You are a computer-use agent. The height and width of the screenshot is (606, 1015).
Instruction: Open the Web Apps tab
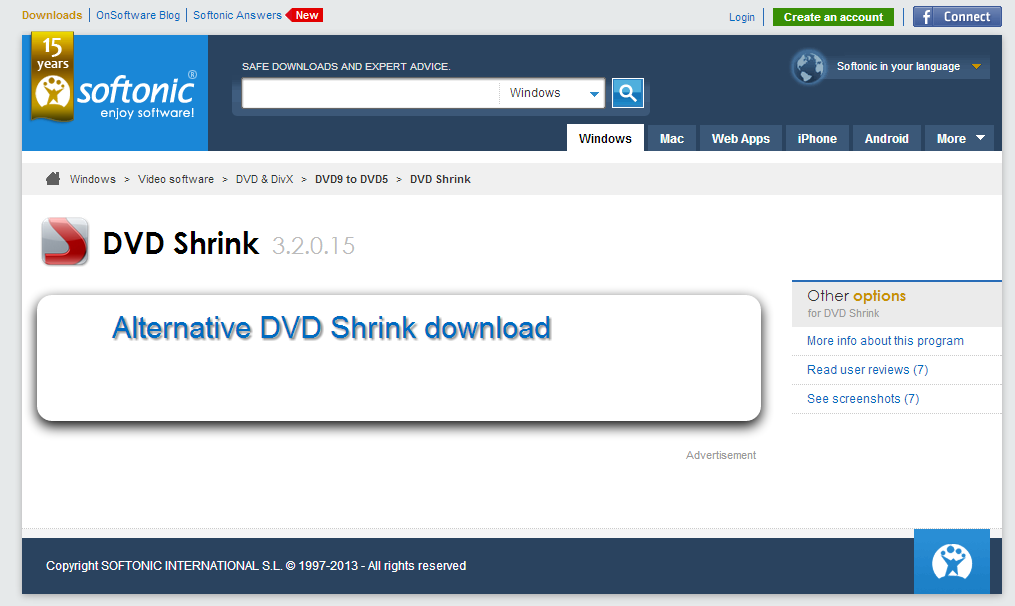pyautogui.click(x=741, y=139)
